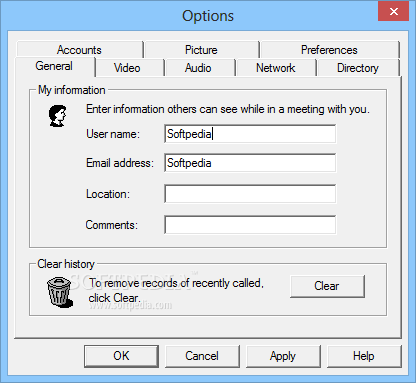416x383 pixels.
Task: Open the Preferences tab
Action: pos(329,50)
